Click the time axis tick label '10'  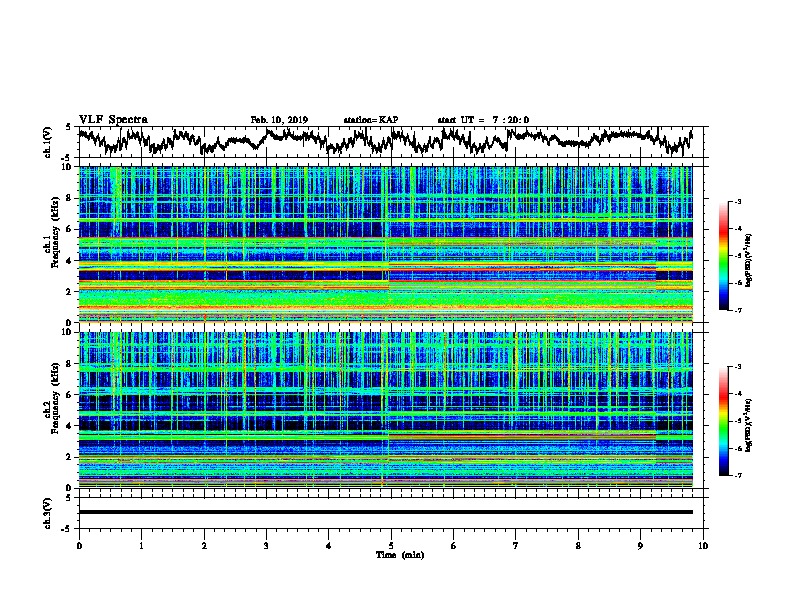pyautogui.click(x=703, y=546)
